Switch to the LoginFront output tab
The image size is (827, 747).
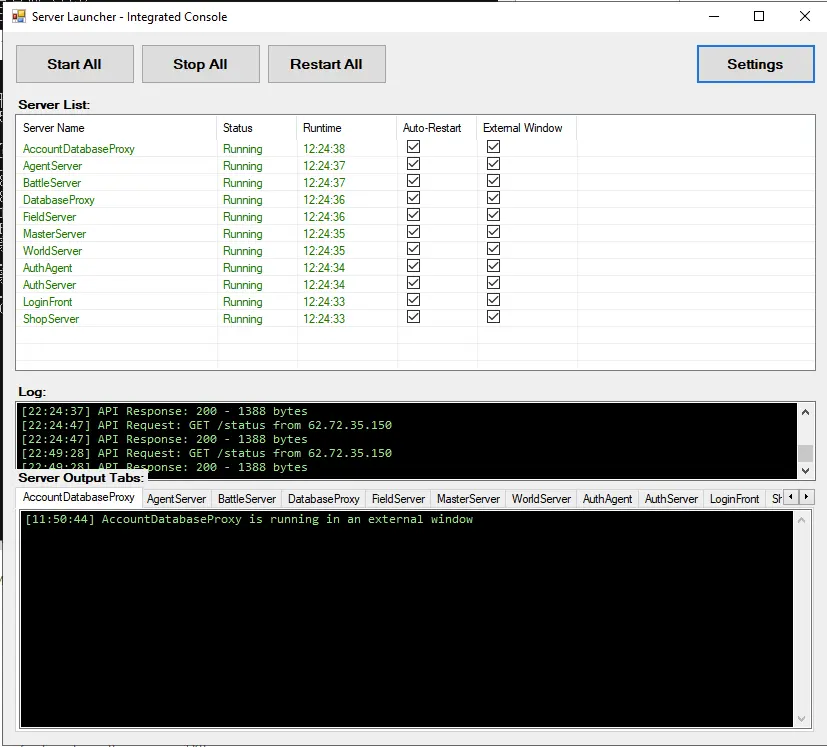coord(734,499)
